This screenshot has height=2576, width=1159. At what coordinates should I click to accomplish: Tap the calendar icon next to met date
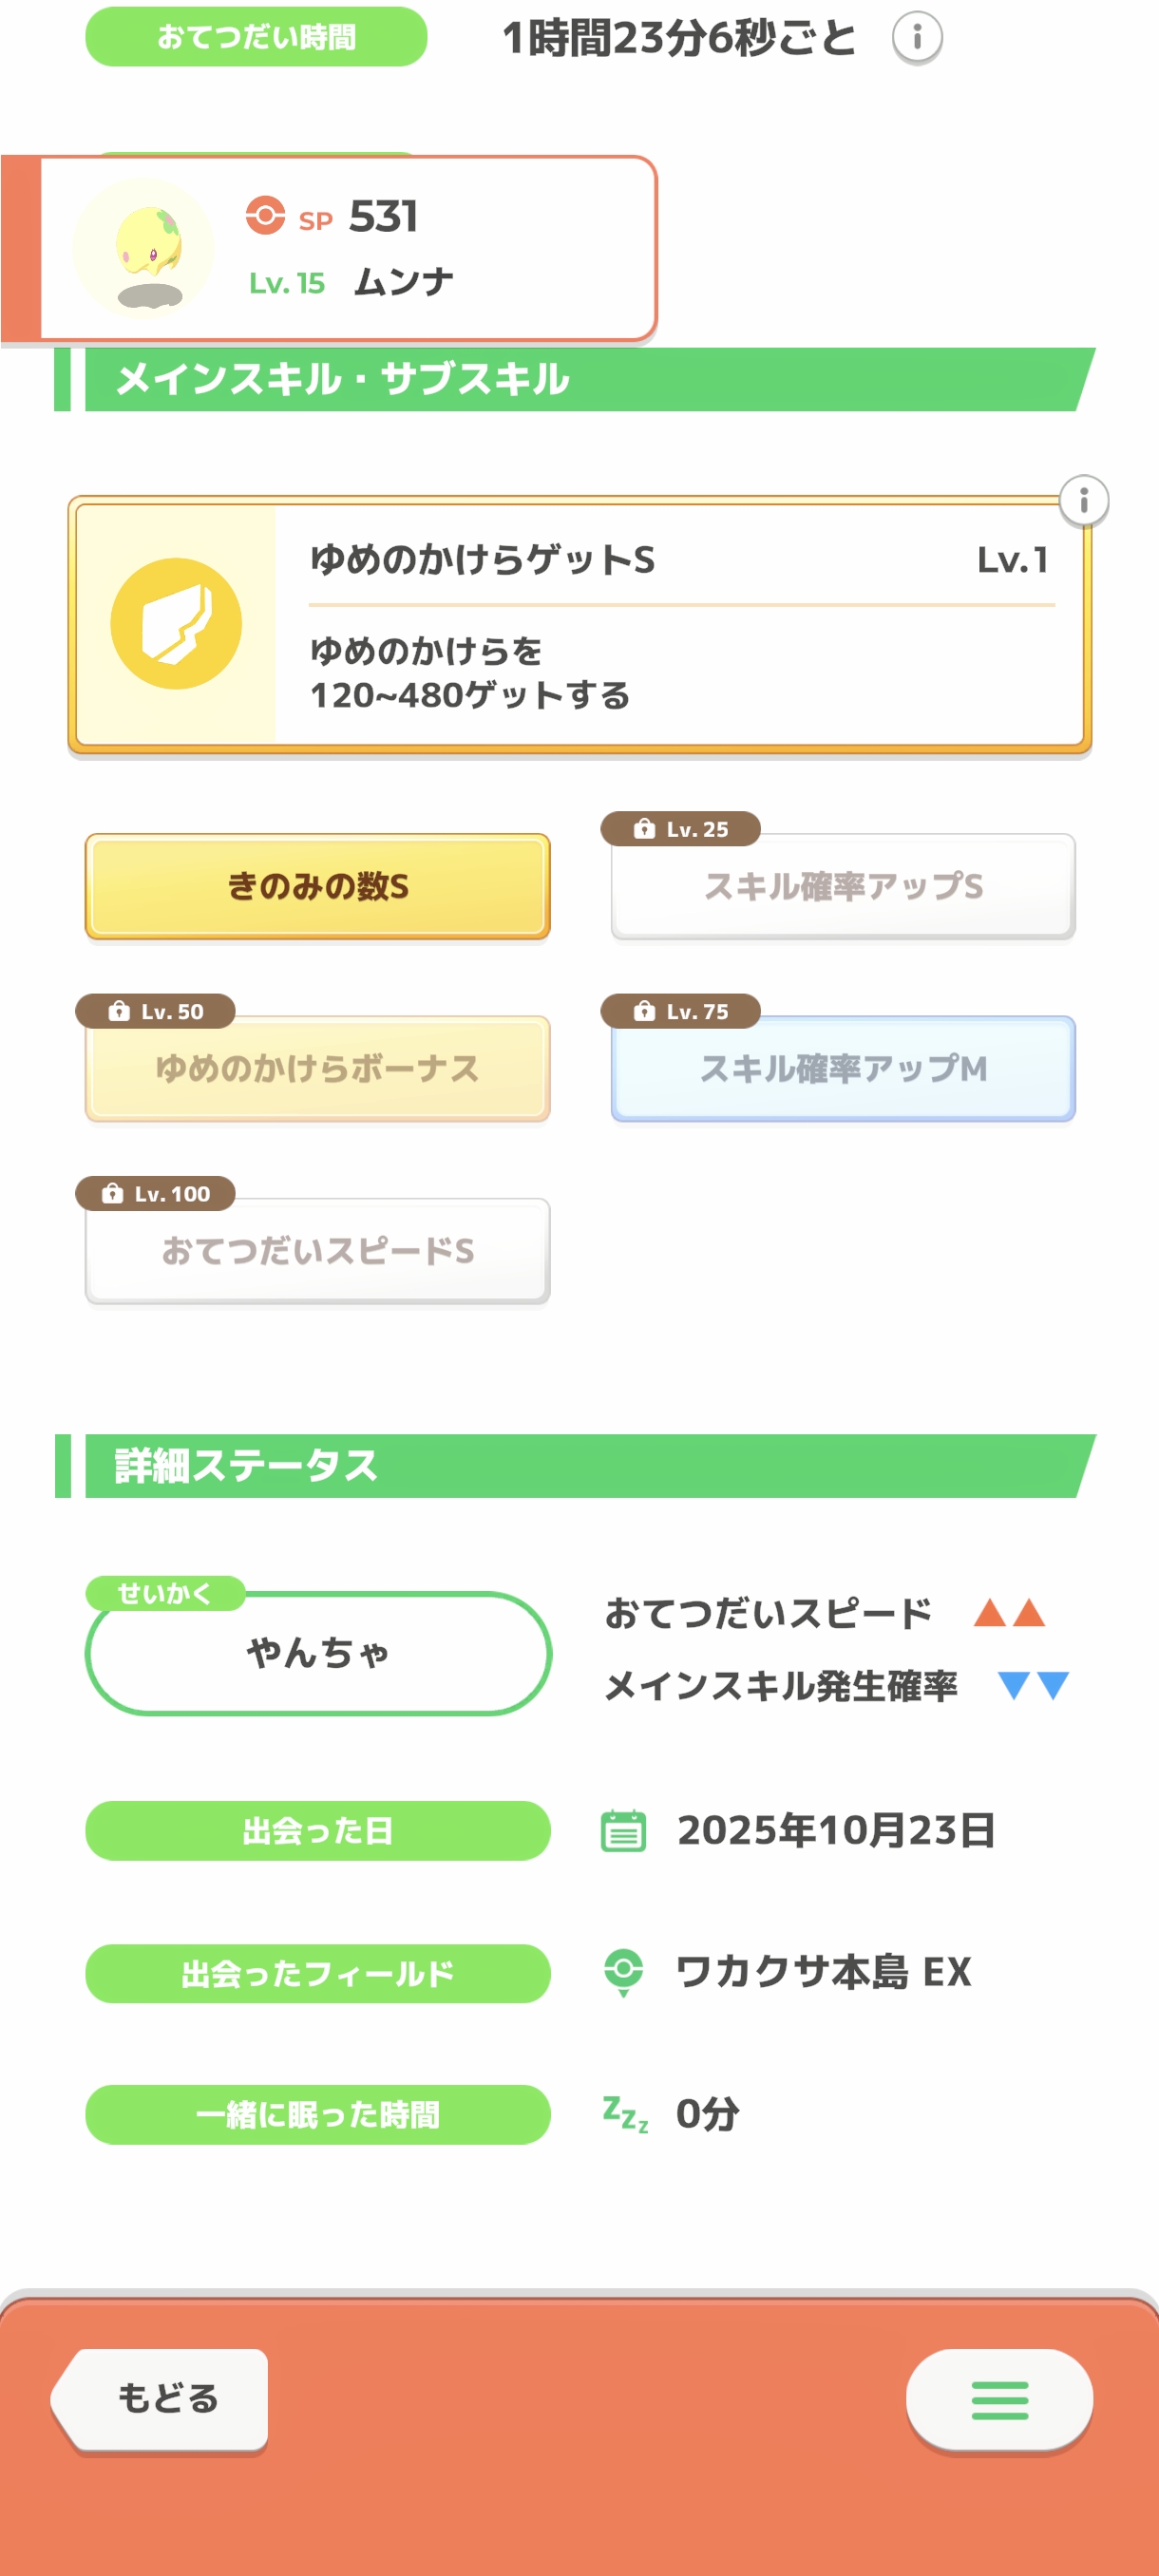pos(623,1831)
